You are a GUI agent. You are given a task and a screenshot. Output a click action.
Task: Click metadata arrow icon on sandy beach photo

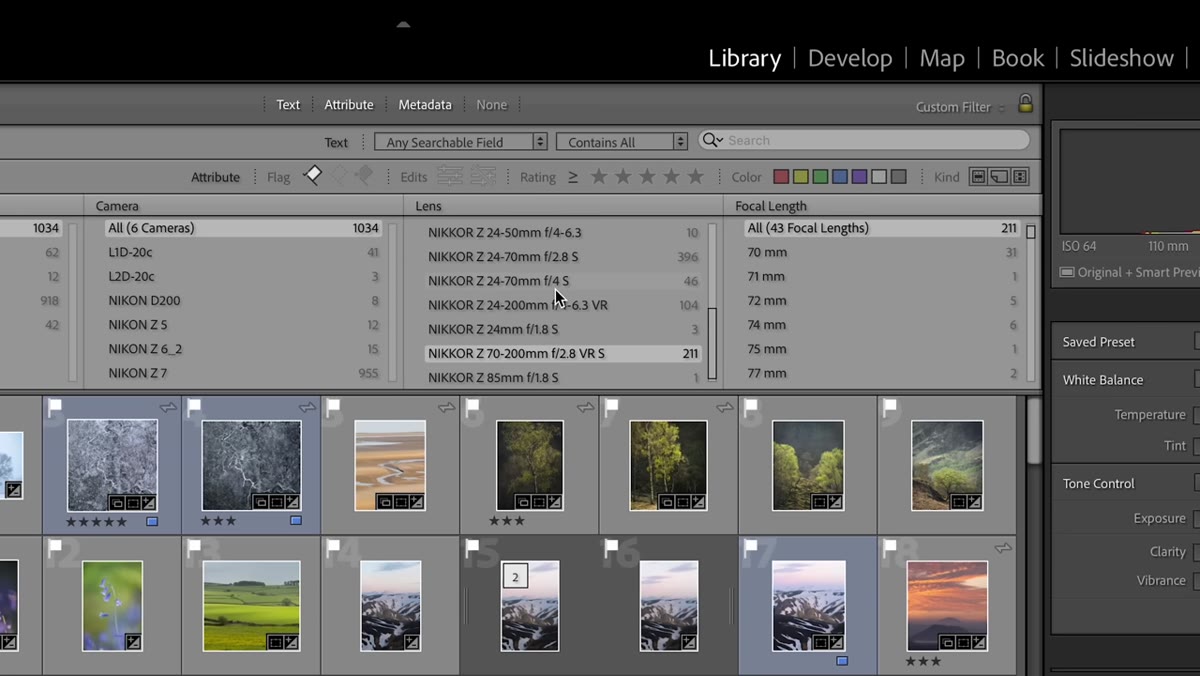tap(446, 407)
